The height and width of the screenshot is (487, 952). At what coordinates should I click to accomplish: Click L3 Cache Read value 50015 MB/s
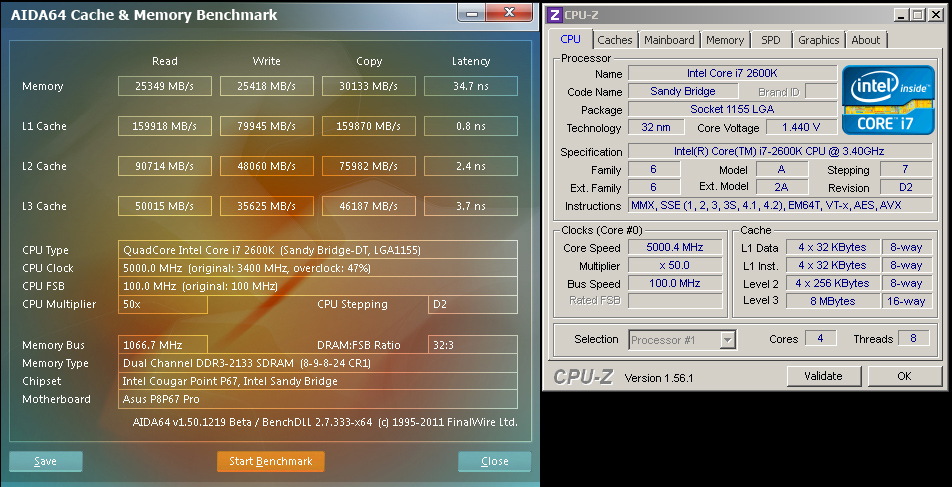165,206
